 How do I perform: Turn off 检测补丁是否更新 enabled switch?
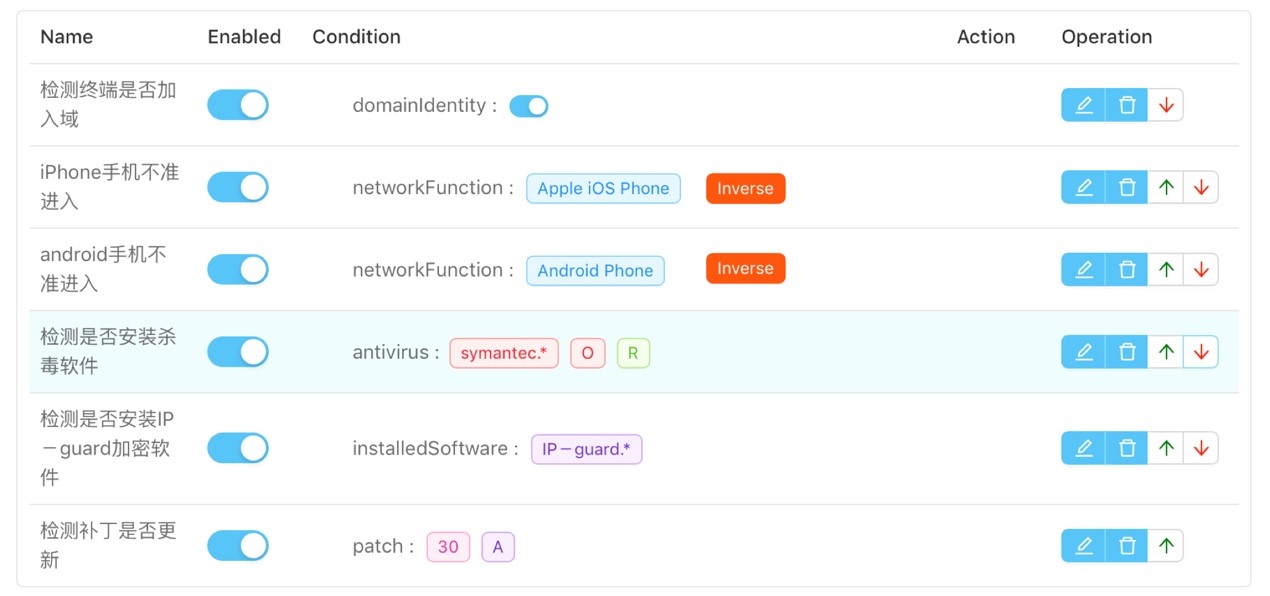[x=238, y=546]
